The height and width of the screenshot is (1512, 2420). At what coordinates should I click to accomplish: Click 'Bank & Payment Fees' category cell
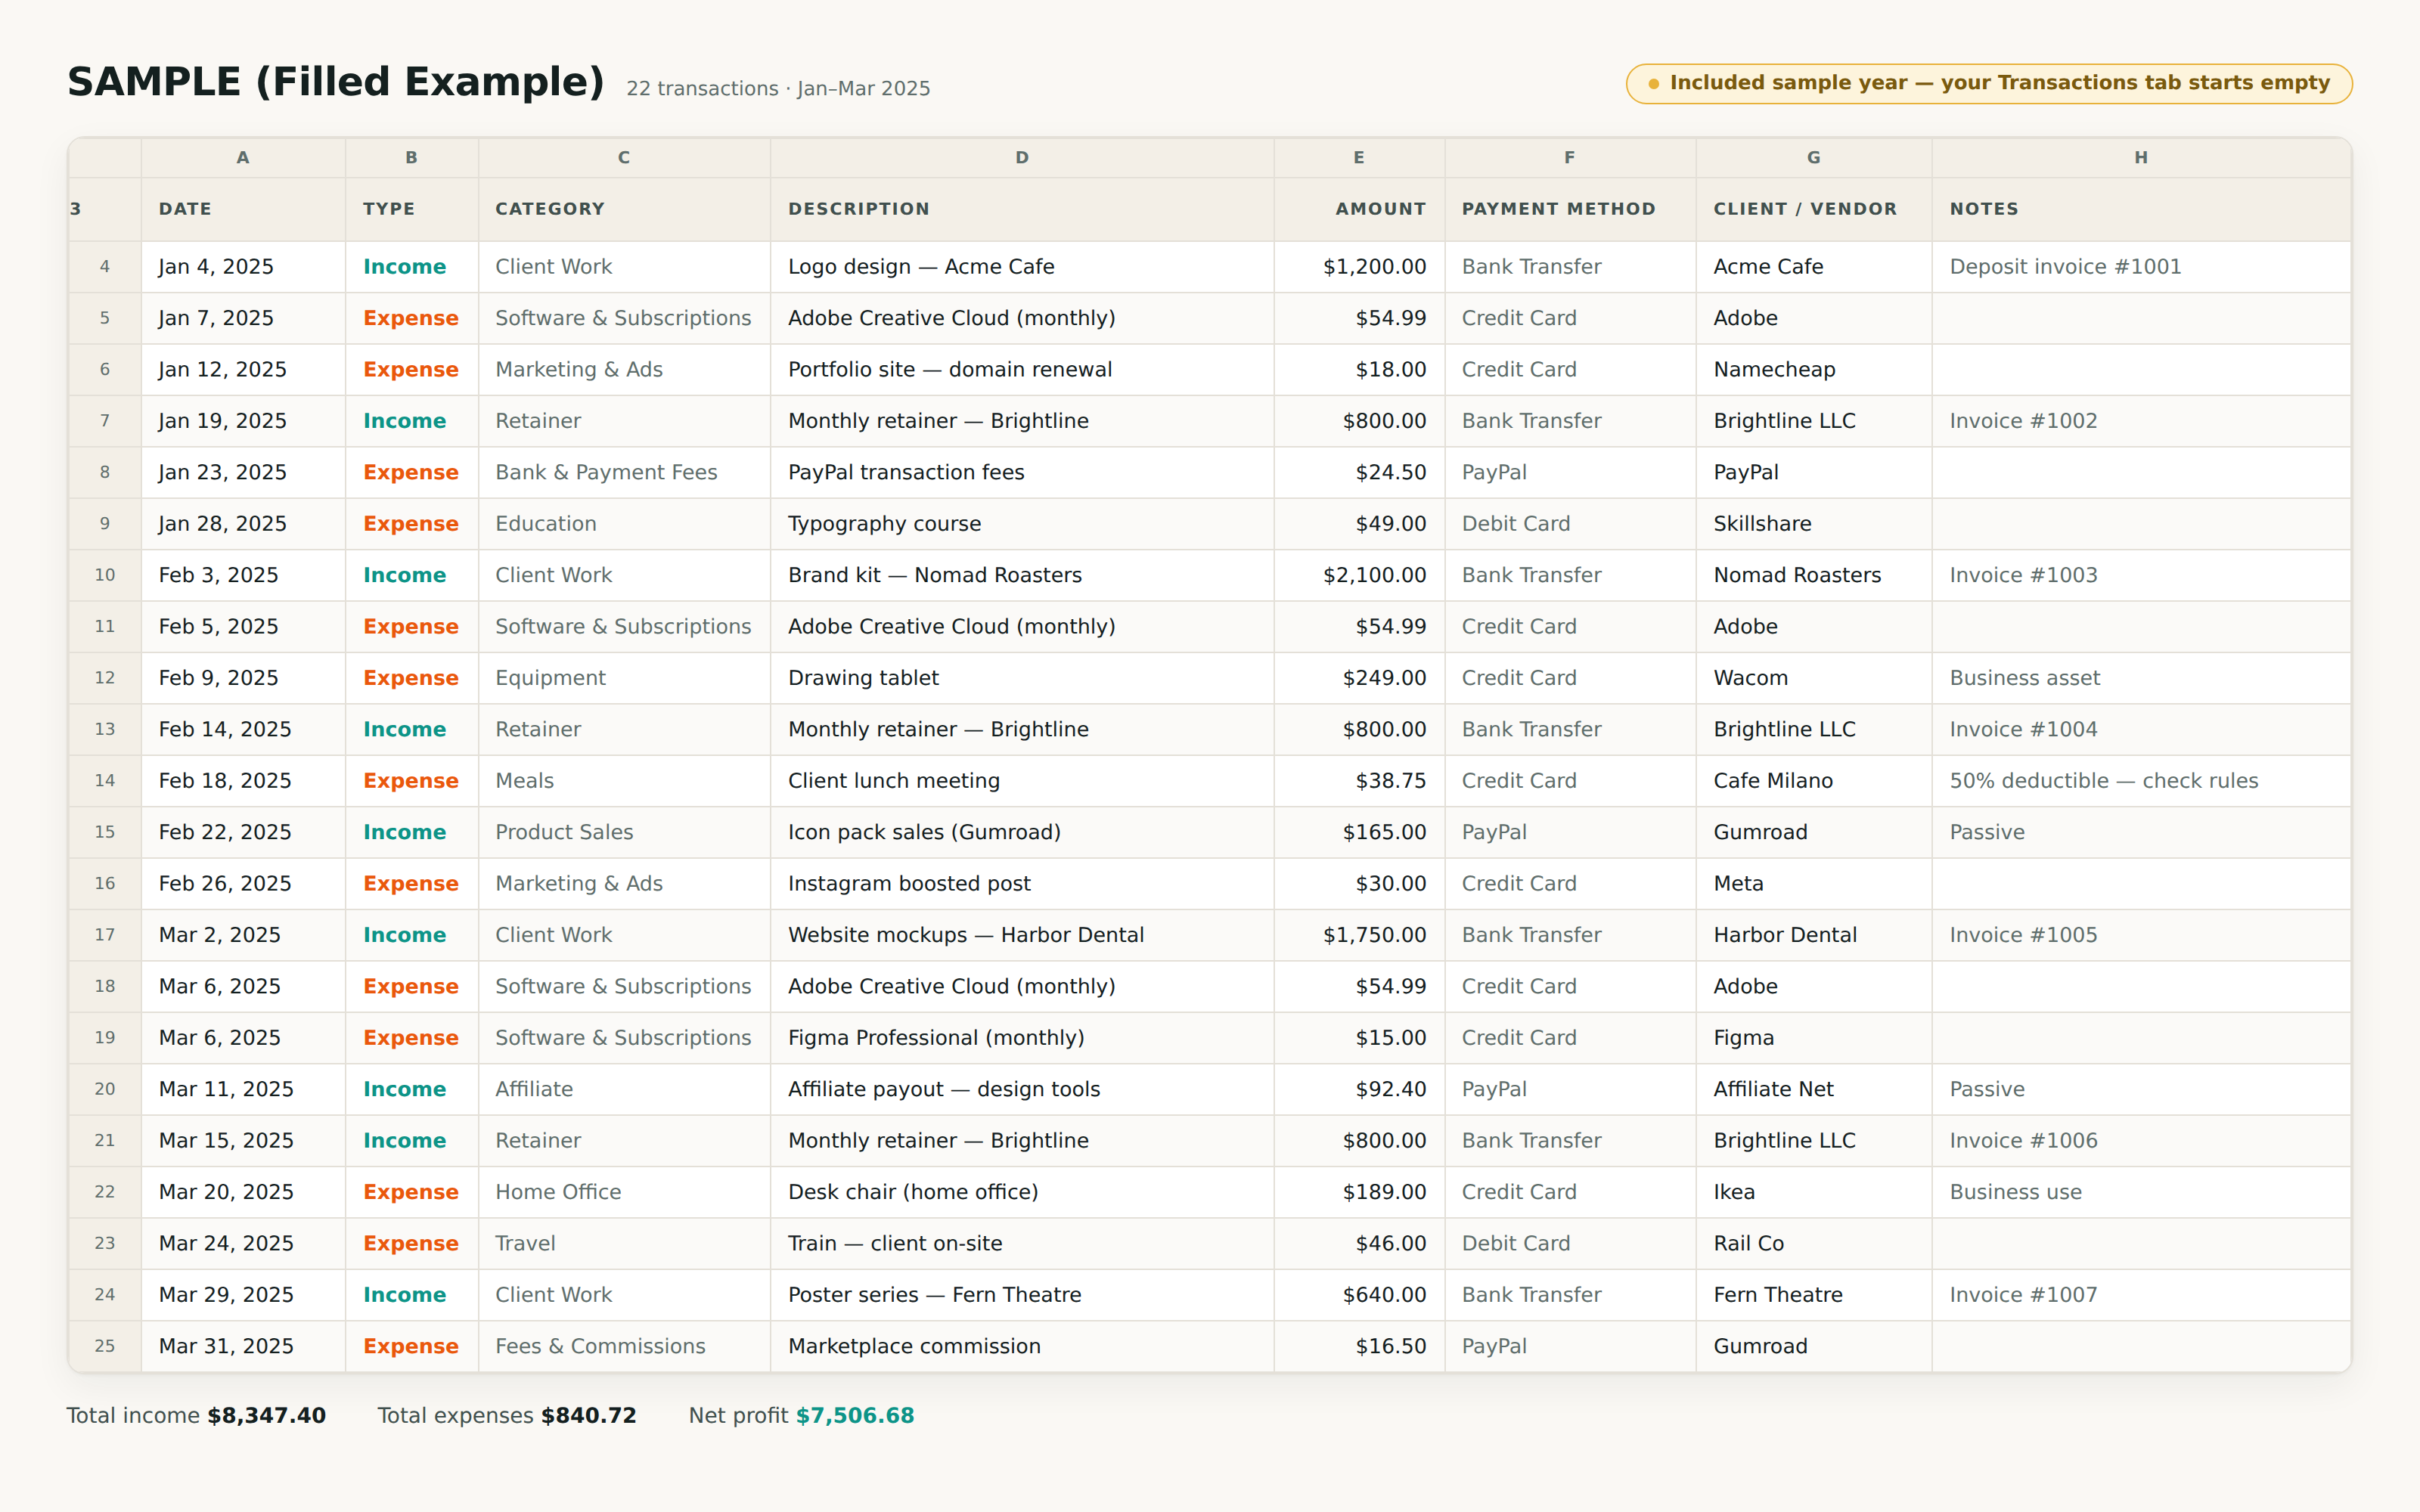click(x=624, y=472)
